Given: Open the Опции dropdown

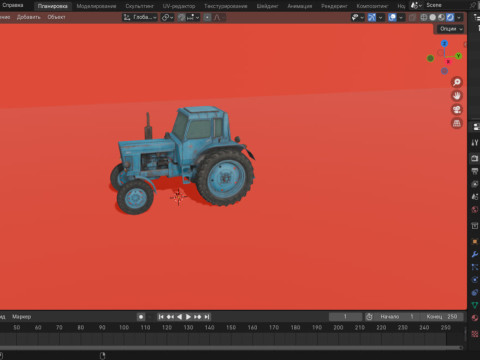Looking at the screenshot, I should (451, 29).
